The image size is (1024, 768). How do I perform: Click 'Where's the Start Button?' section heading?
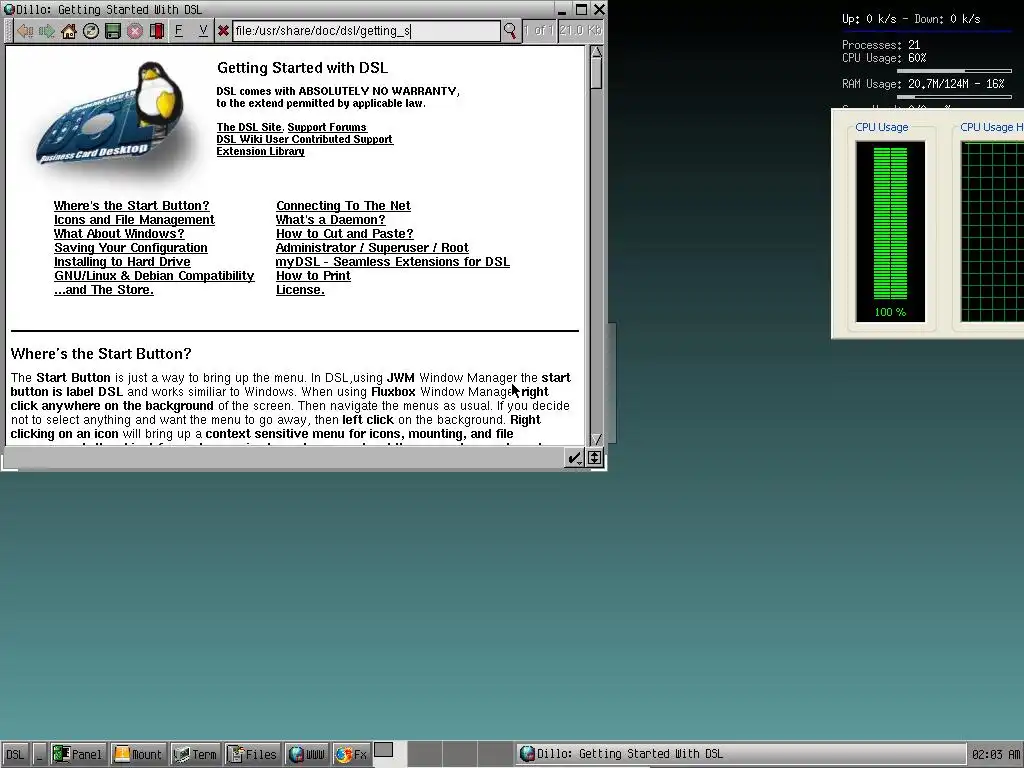[x=101, y=354]
